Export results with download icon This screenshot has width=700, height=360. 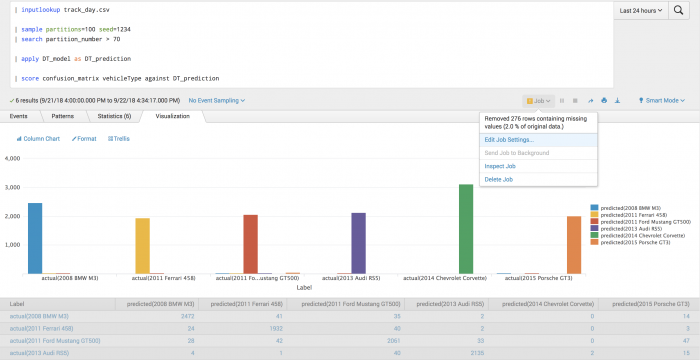pos(617,101)
